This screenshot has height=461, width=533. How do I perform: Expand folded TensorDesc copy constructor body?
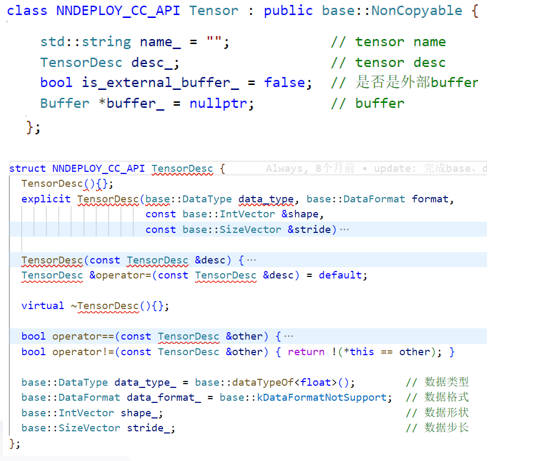pos(252,260)
